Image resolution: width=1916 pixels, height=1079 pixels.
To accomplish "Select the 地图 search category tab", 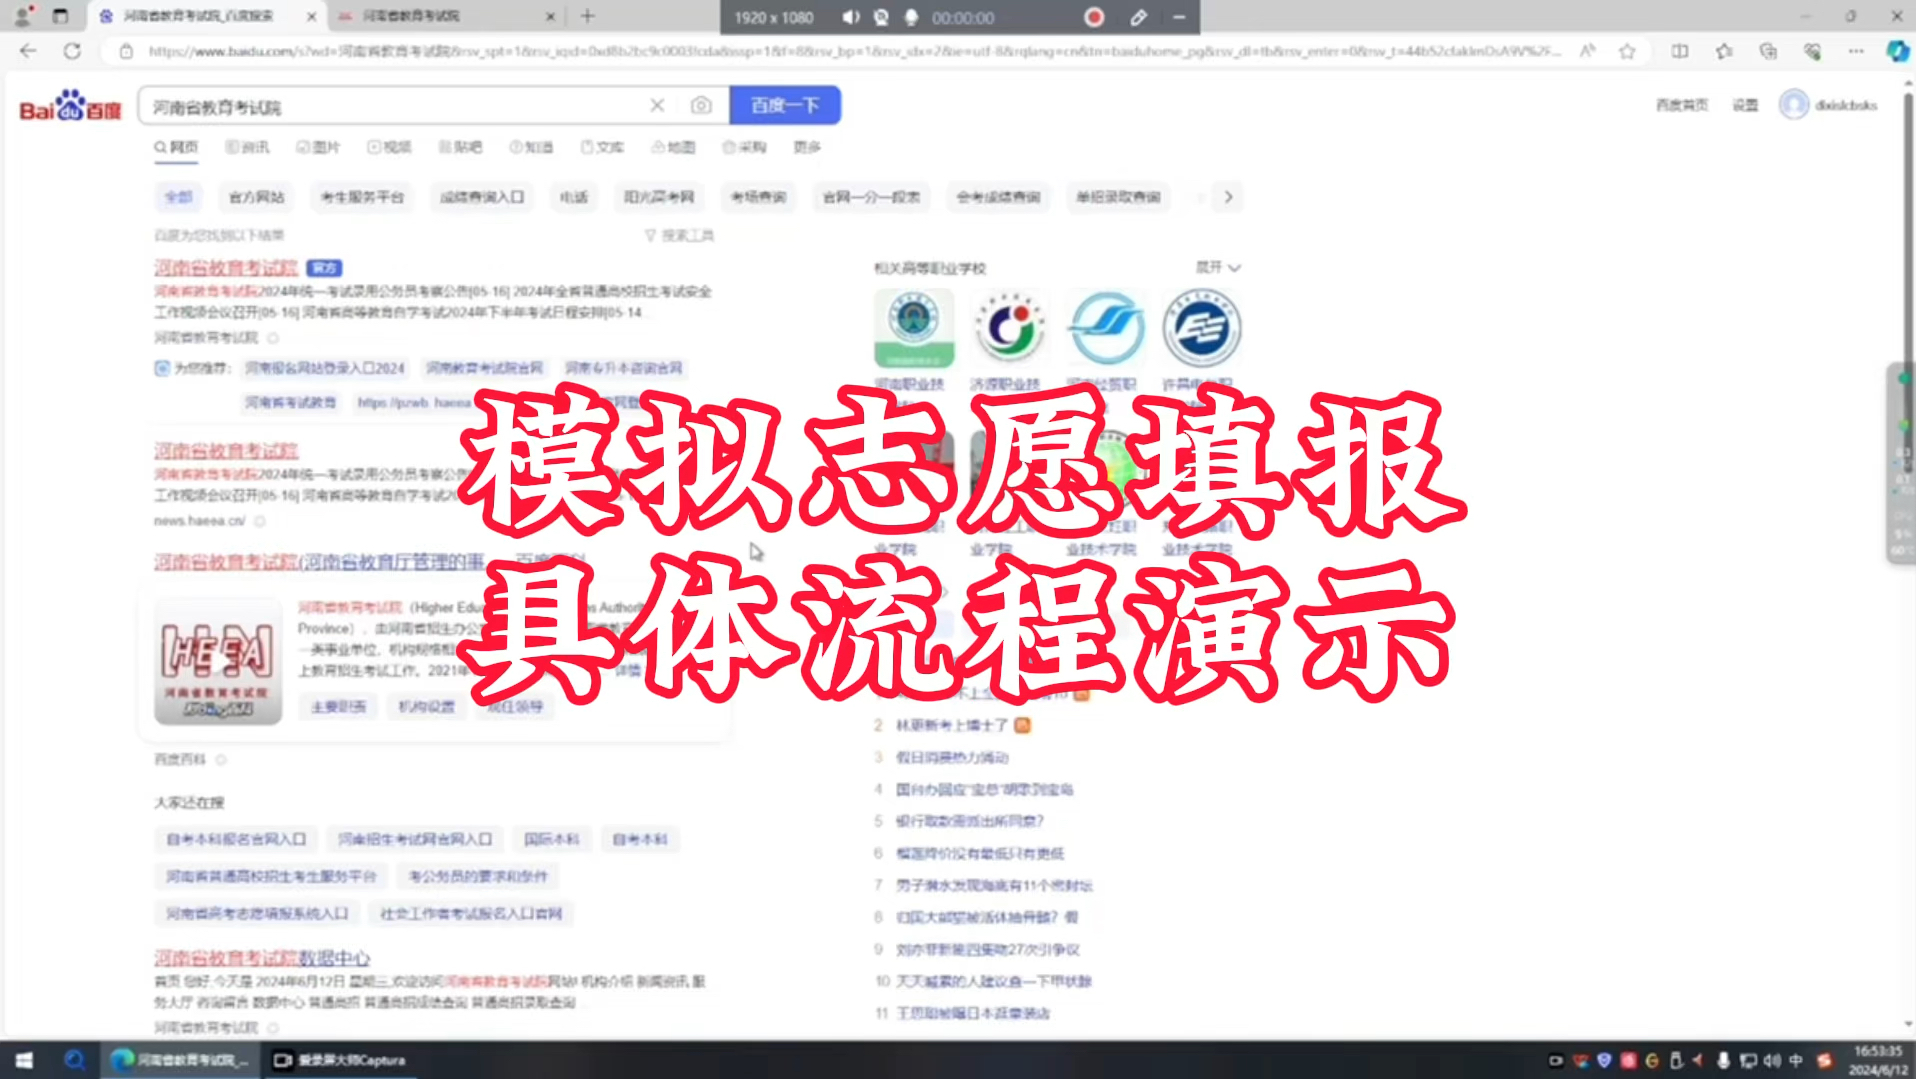I will (673, 147).
